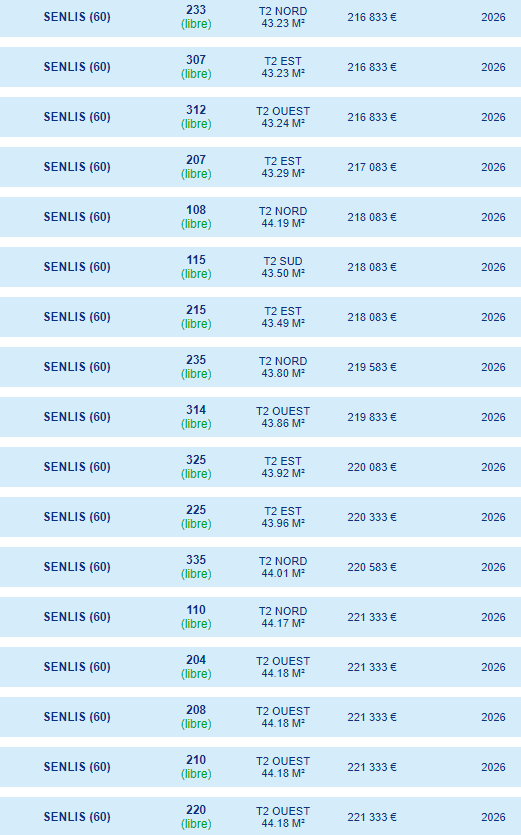Select lot number 307 row

[260, 67]
